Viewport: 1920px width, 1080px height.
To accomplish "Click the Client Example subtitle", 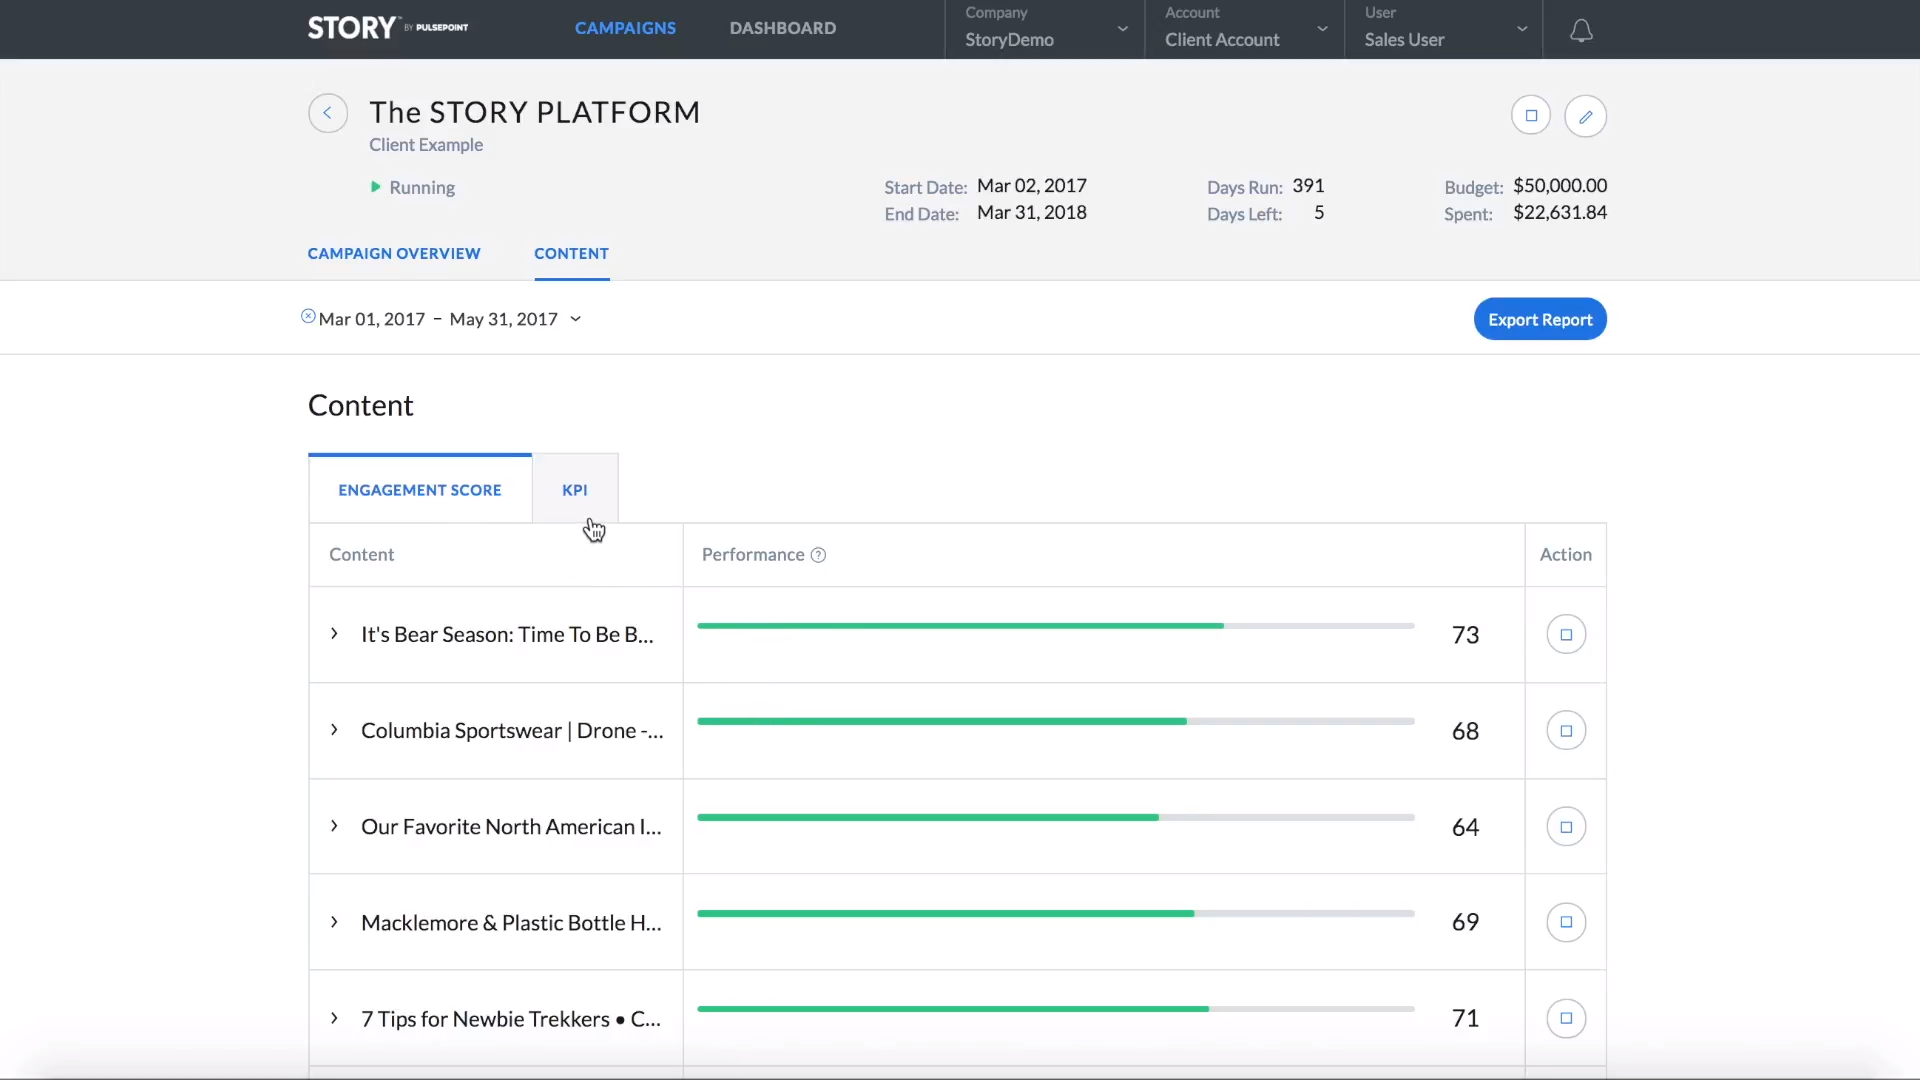I will pyautogui.click(x=426, y=145).
